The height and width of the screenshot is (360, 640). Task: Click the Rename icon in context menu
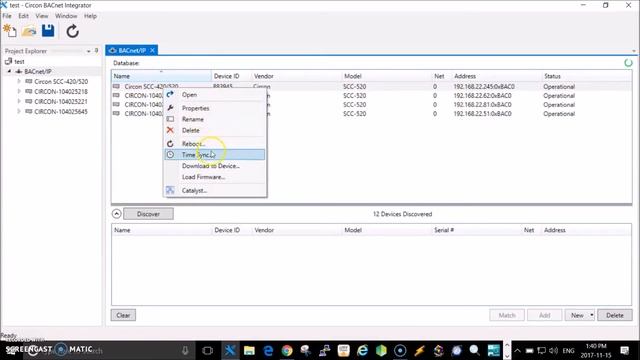170,119
